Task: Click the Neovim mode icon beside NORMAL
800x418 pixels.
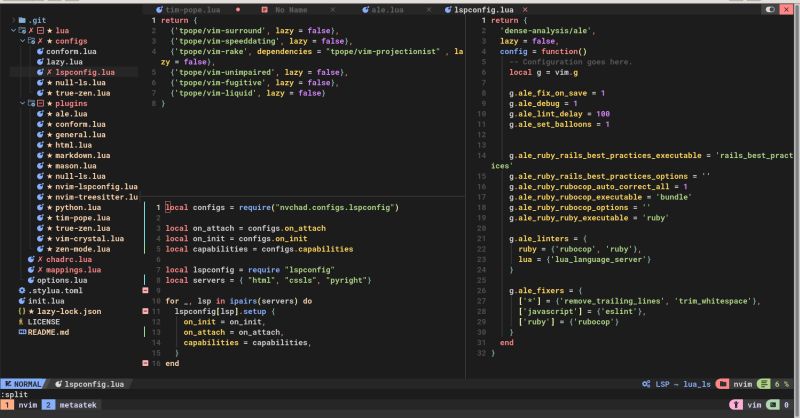Action: pos(8,384)
